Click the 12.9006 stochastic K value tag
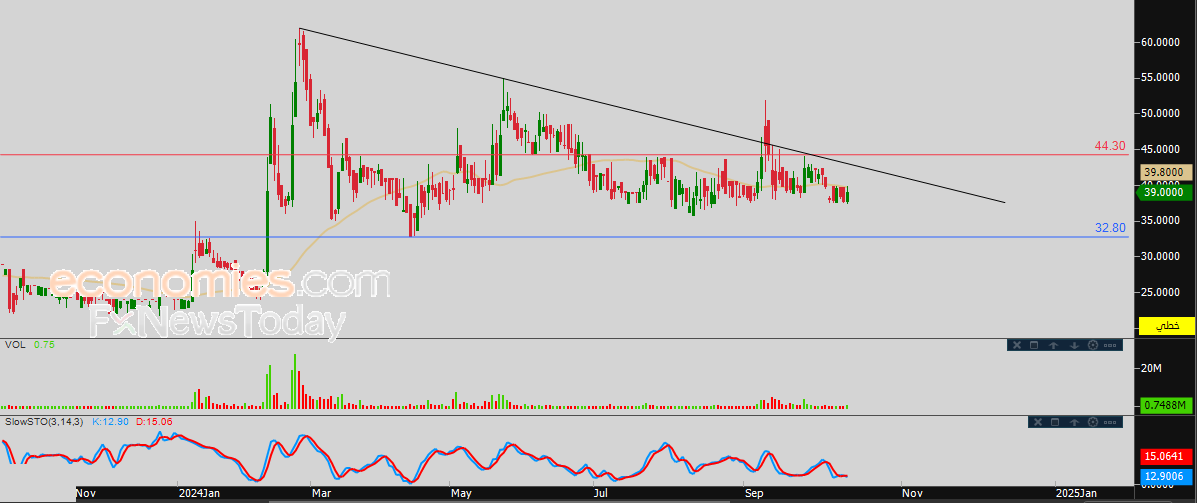 [1166, 477]
